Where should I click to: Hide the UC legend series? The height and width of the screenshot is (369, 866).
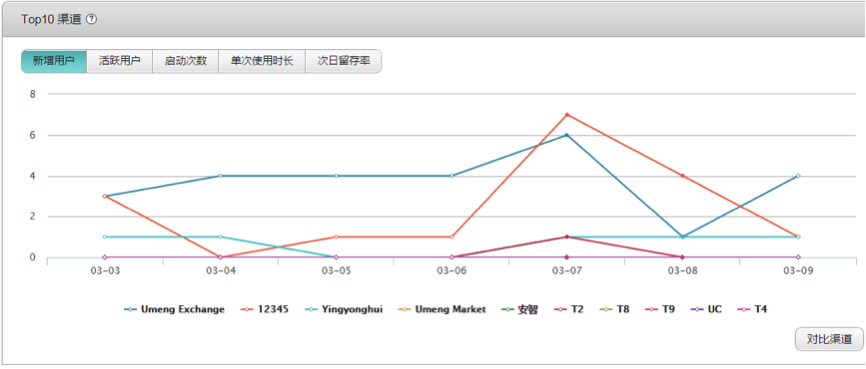pos(706,309)
